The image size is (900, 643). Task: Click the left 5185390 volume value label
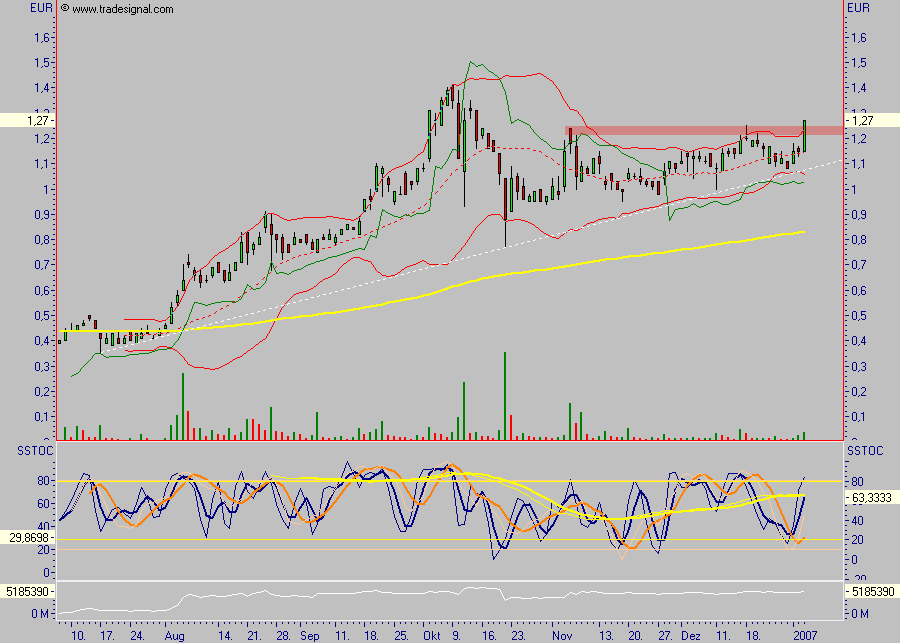[26, 593]
